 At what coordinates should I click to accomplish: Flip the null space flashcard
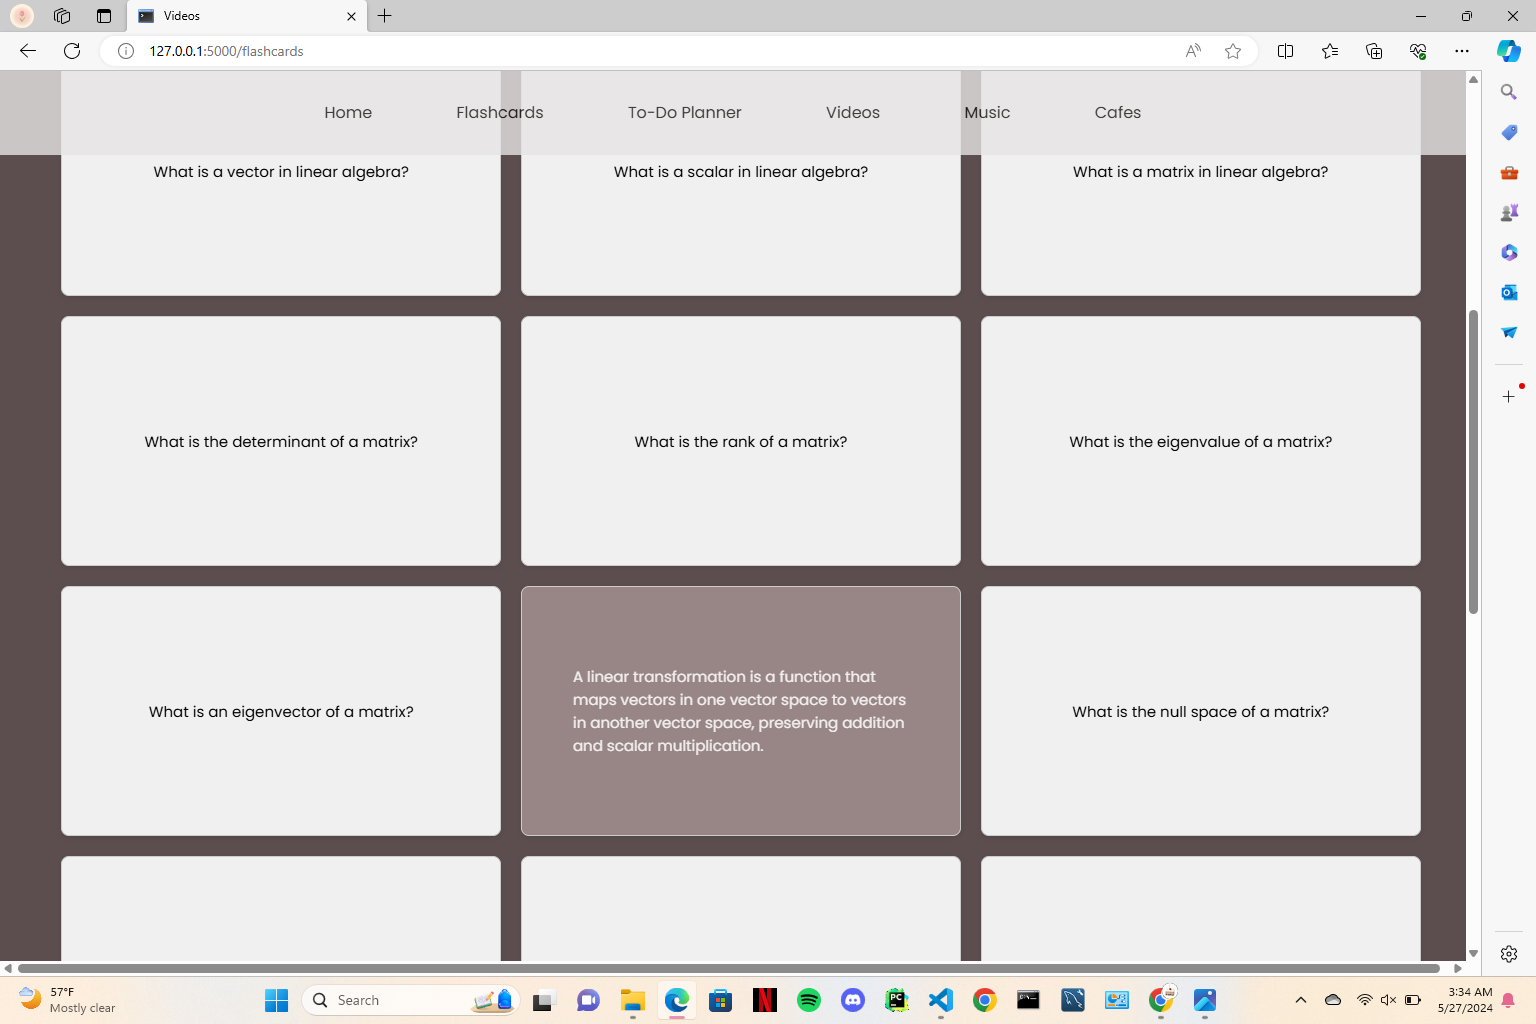(x=1201, y=711)
